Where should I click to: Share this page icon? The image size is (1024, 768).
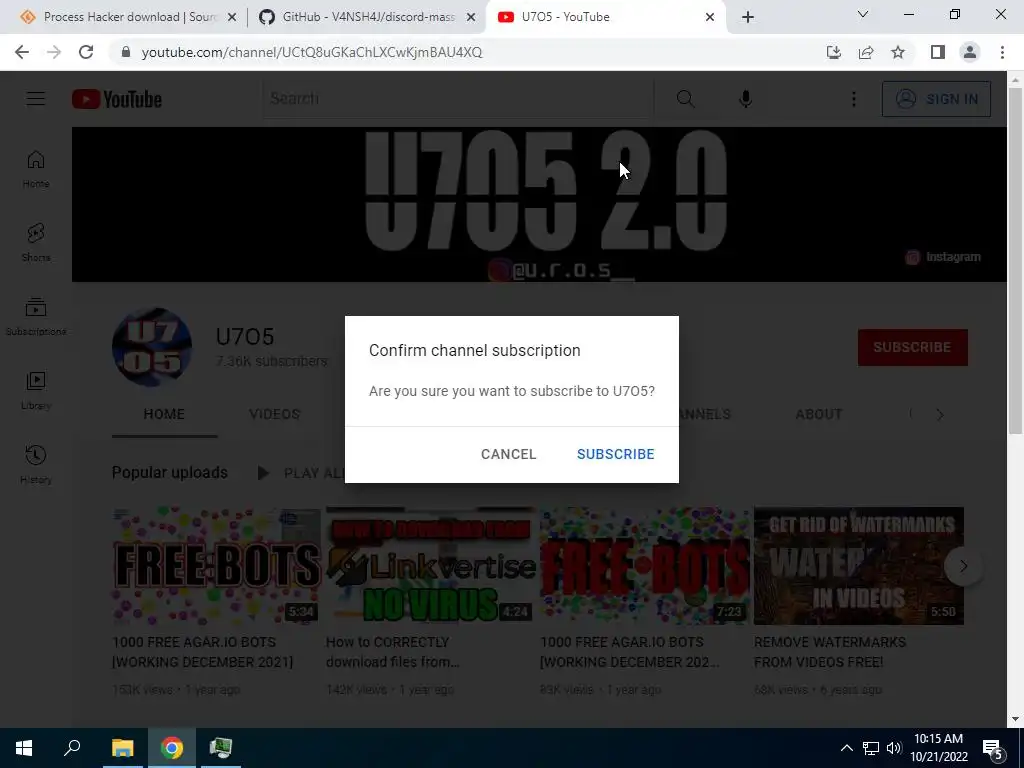866,52
